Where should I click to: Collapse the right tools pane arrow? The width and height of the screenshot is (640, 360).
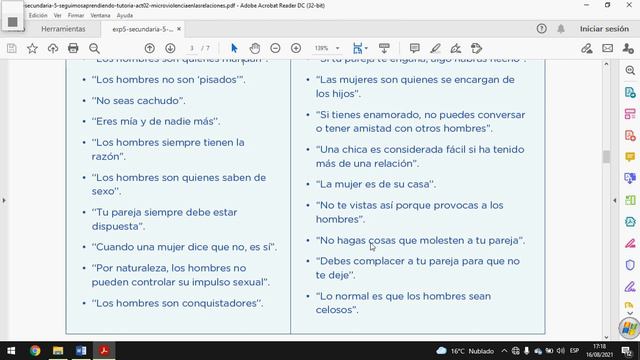click(615, 200)
